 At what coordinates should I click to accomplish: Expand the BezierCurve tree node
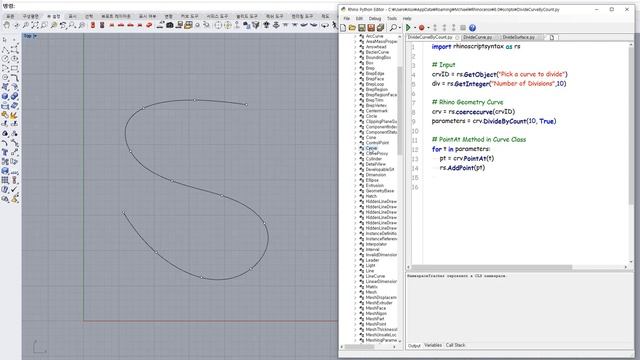(x=355, y=52)
